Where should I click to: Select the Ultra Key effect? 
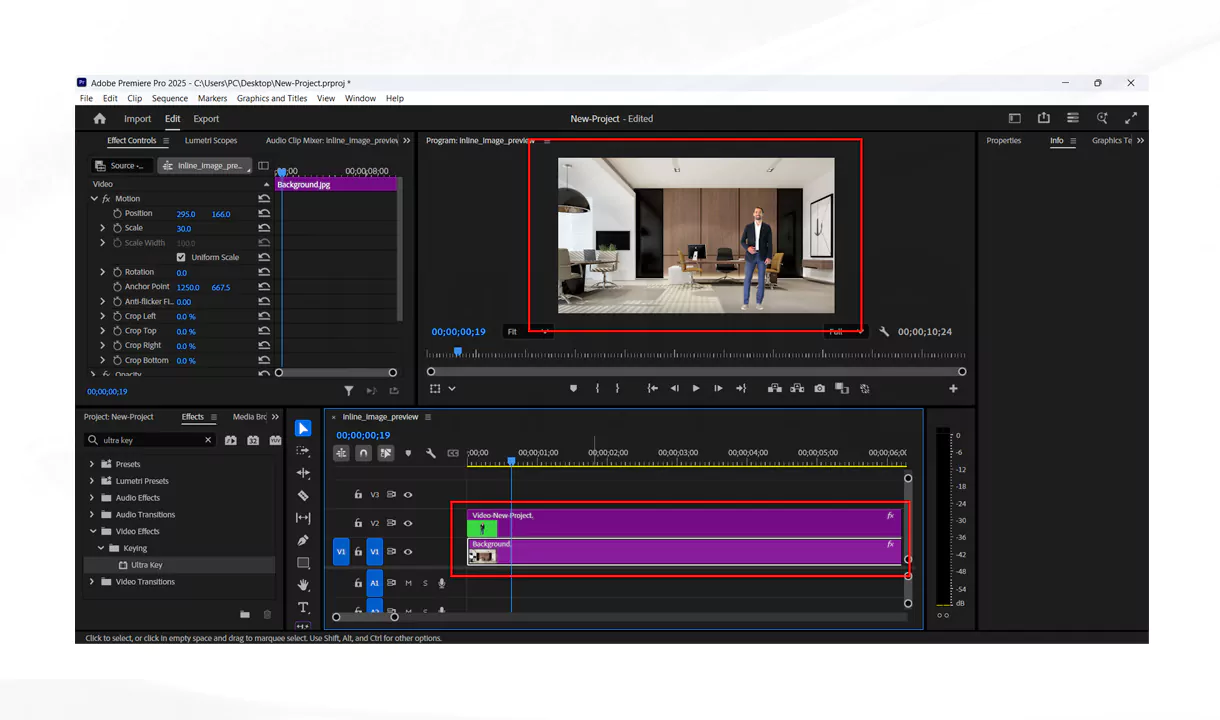tap(147, 565)
